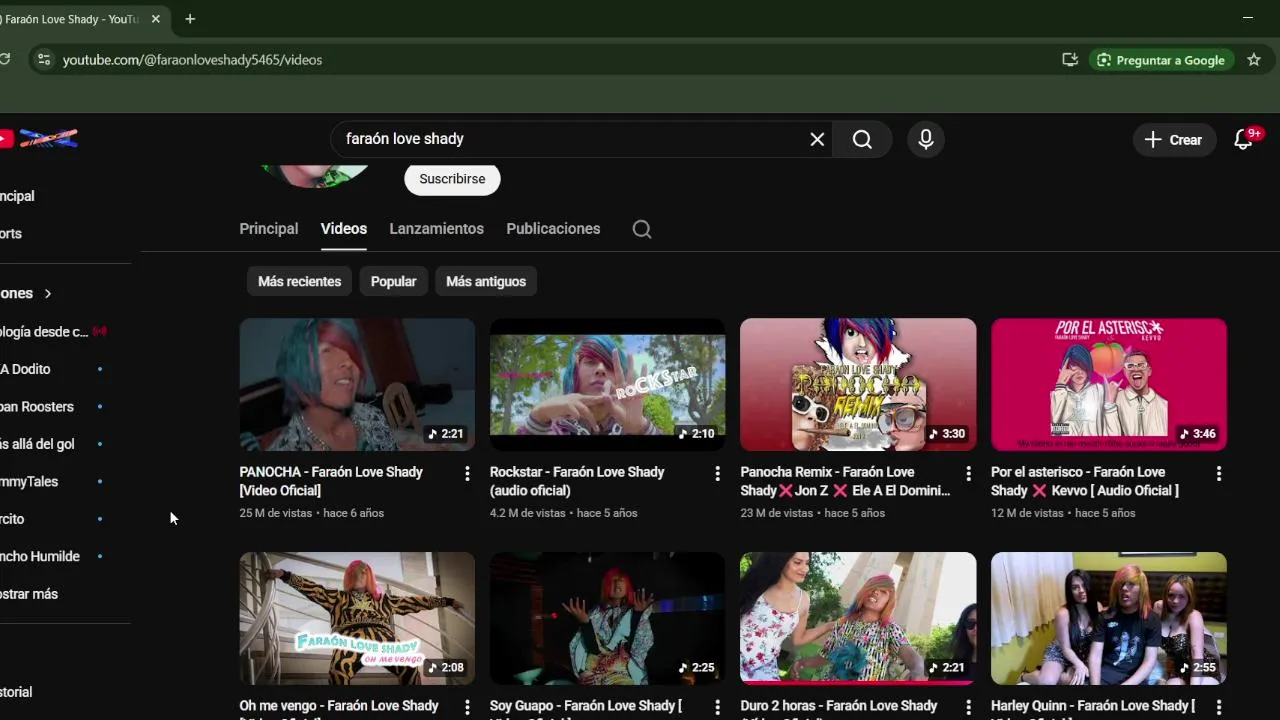Start voice search with microphone icon

point(926,139)
